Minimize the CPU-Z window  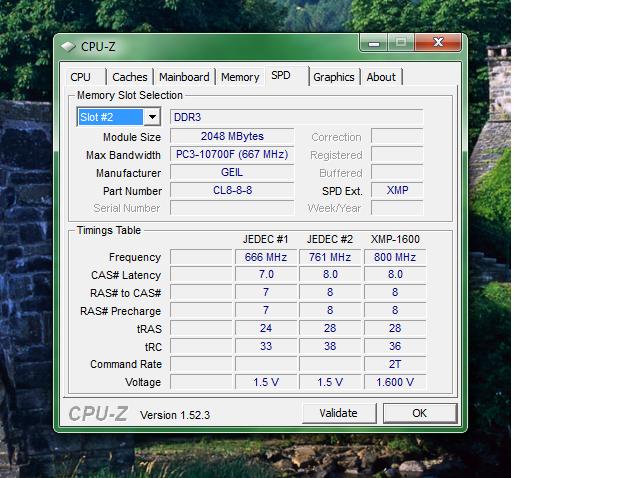374,42
